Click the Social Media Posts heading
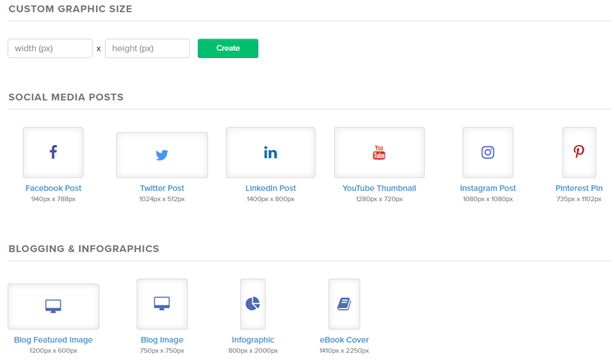The height and width of the screenshot is (361, 614). (66, 97)
